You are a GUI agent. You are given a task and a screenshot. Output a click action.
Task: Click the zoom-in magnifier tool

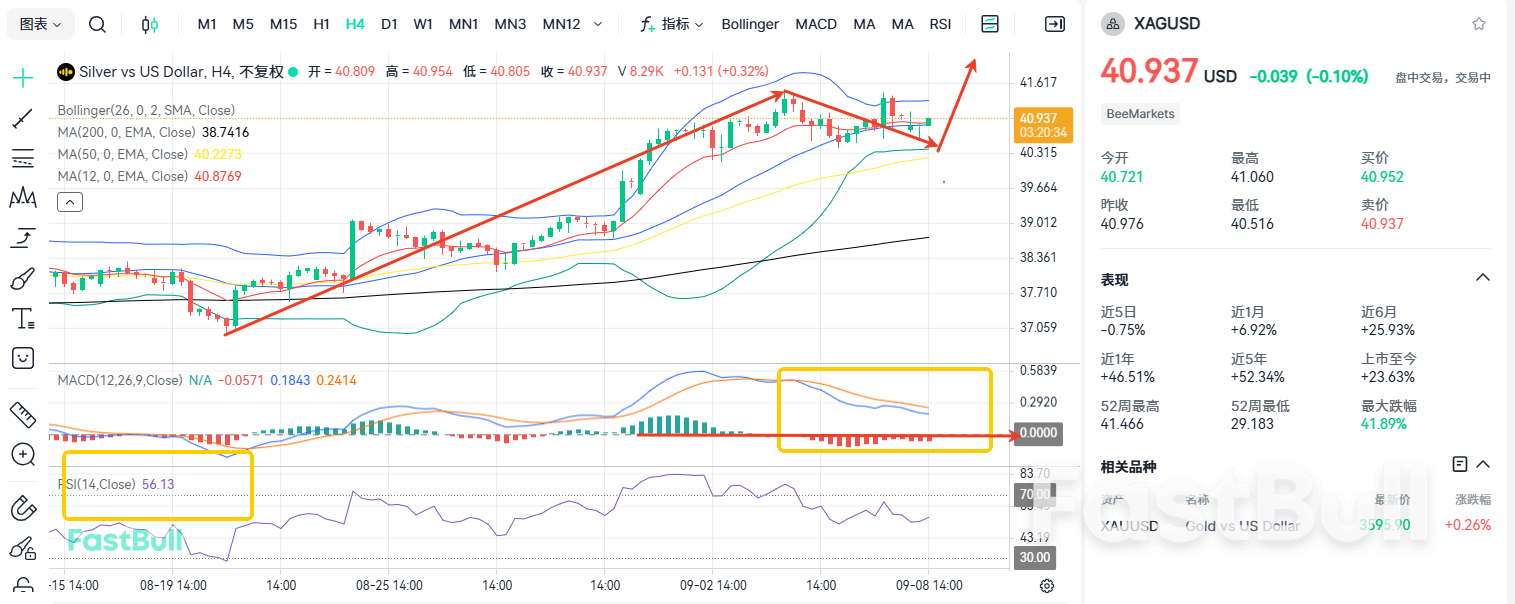[x=22, y=455]
